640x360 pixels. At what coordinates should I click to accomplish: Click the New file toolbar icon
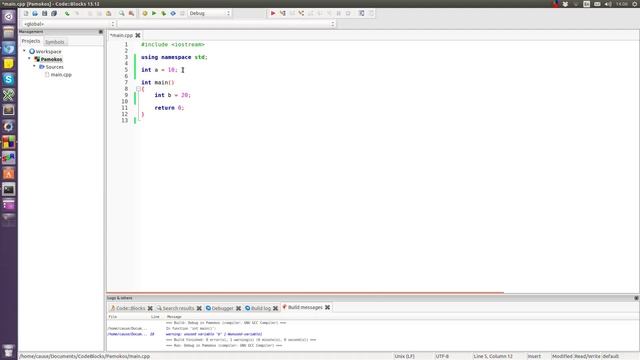pos(26,13)
